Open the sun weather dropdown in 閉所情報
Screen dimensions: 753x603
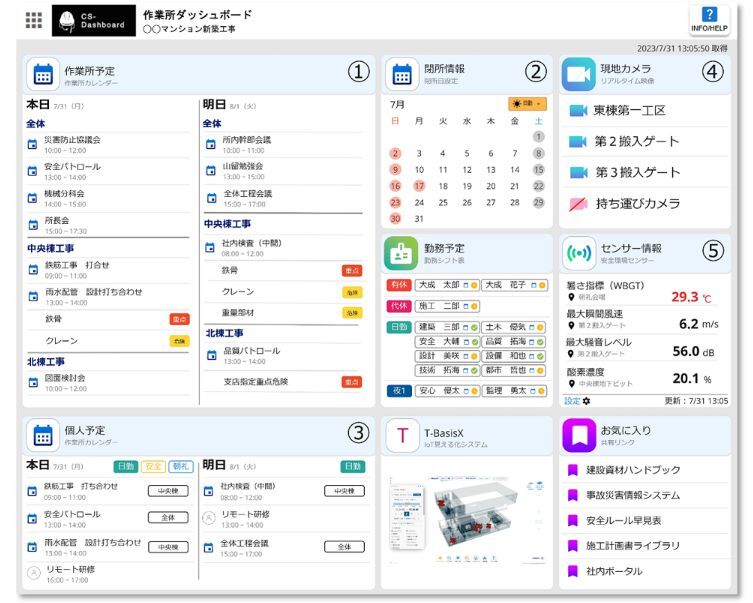point(527,104)
